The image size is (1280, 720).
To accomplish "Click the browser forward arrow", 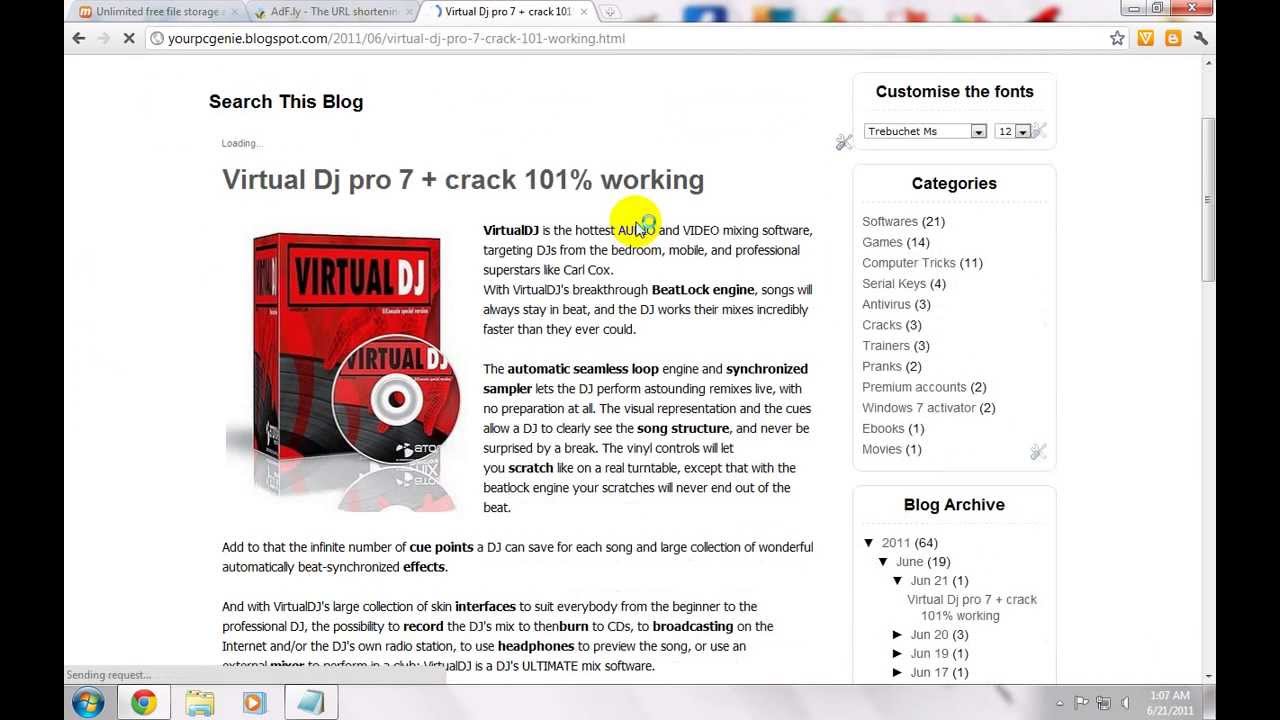I will (x=104, y=38).
